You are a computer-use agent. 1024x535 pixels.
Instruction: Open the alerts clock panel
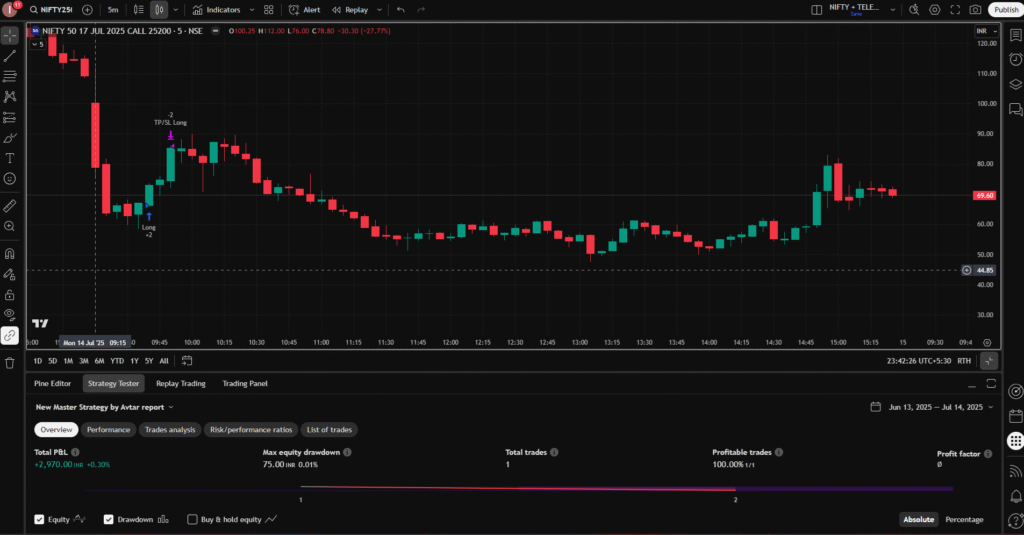pos(1016,59)
